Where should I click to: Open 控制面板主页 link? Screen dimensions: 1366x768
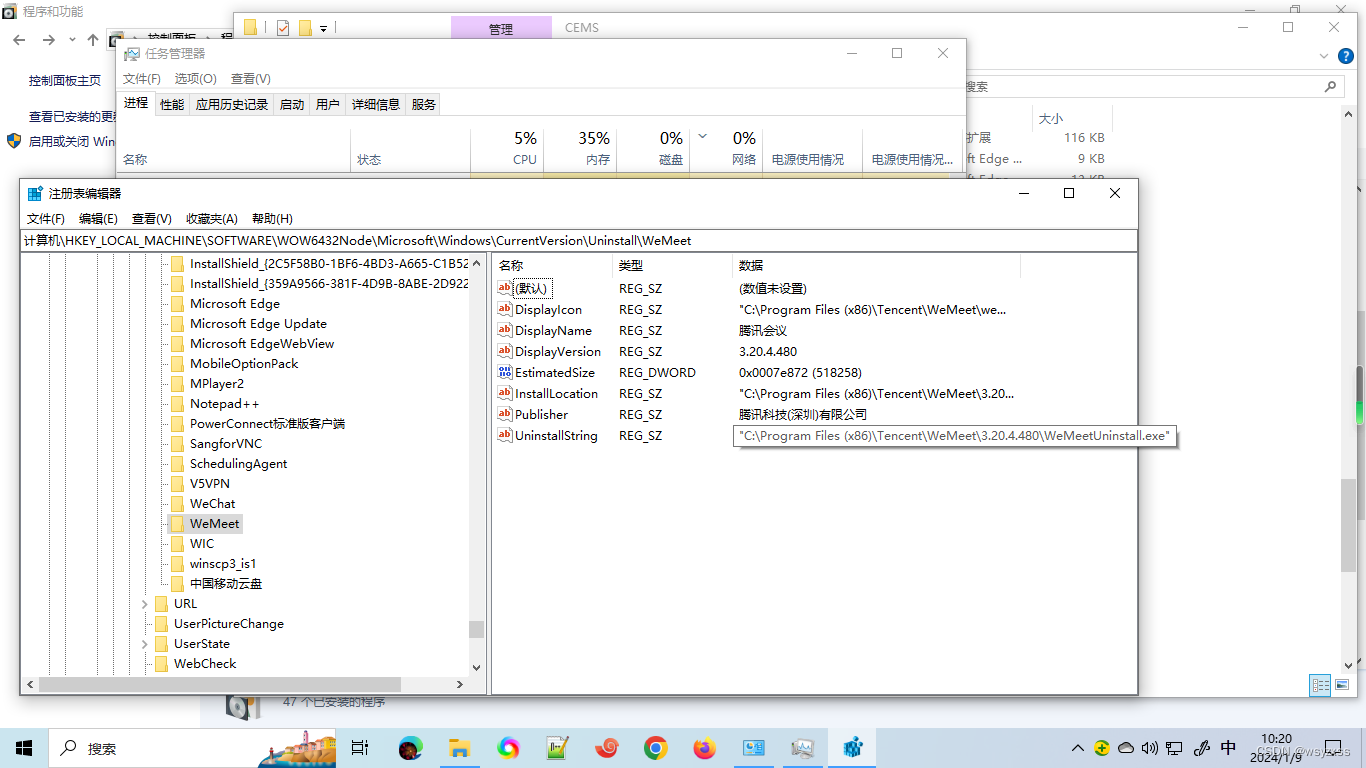point(65,80)
